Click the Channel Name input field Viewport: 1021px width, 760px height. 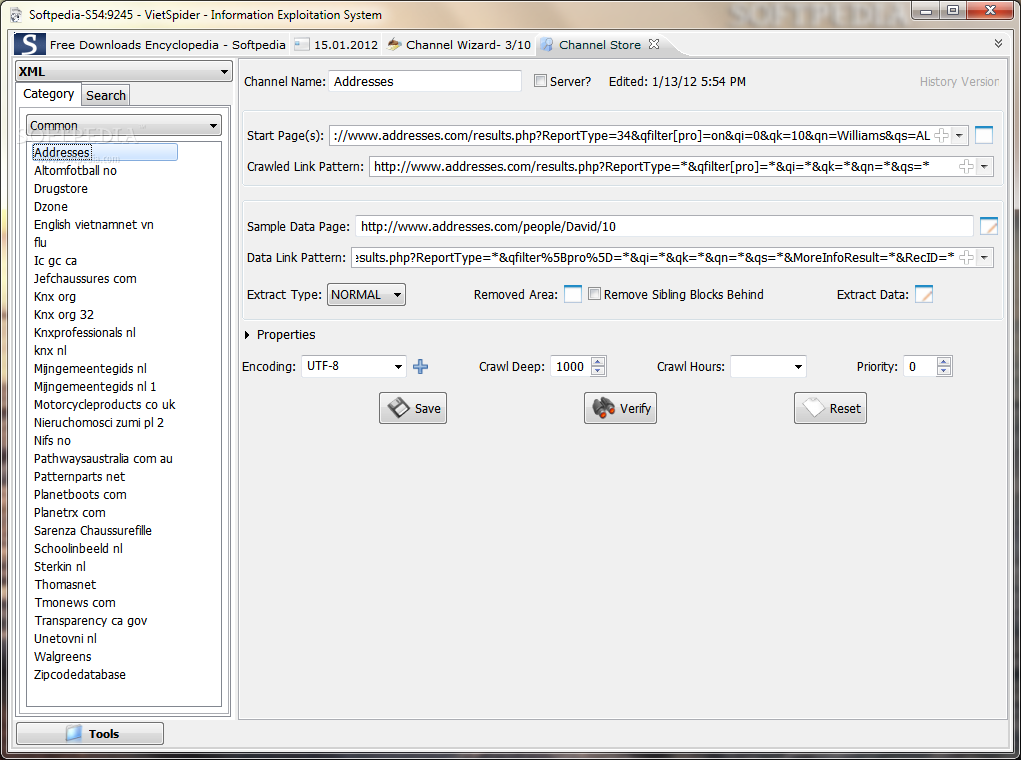[x=425, y=81]
